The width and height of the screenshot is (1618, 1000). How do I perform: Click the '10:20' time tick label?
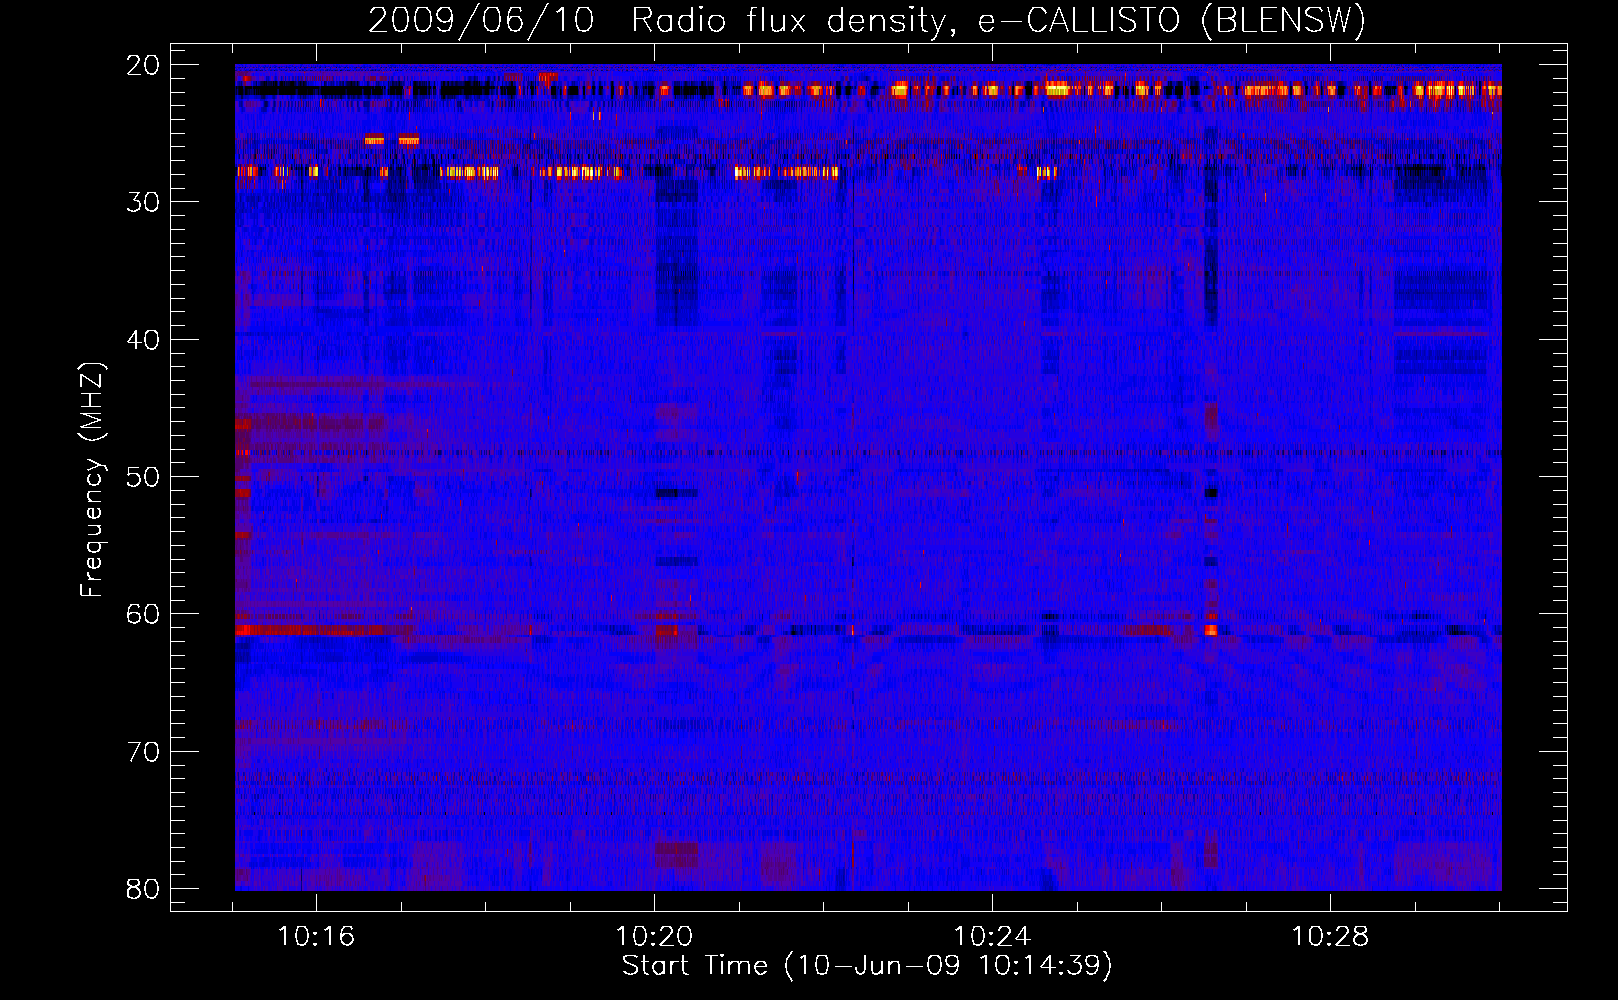[x=654, y=937]
